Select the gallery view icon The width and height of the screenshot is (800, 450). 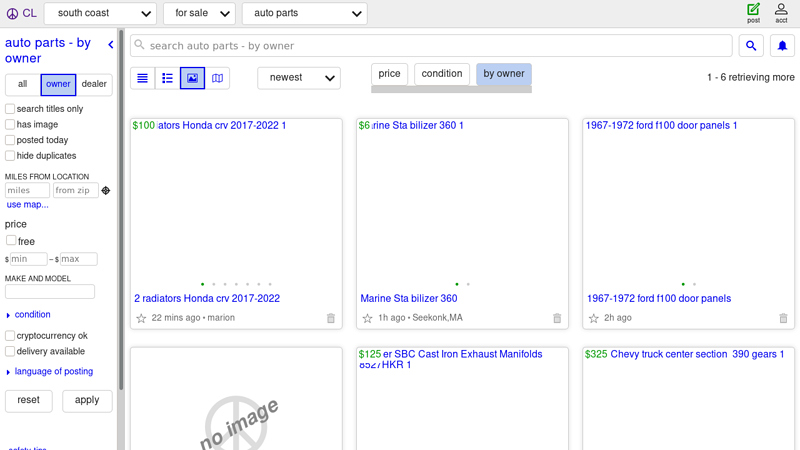coord(192,78)
